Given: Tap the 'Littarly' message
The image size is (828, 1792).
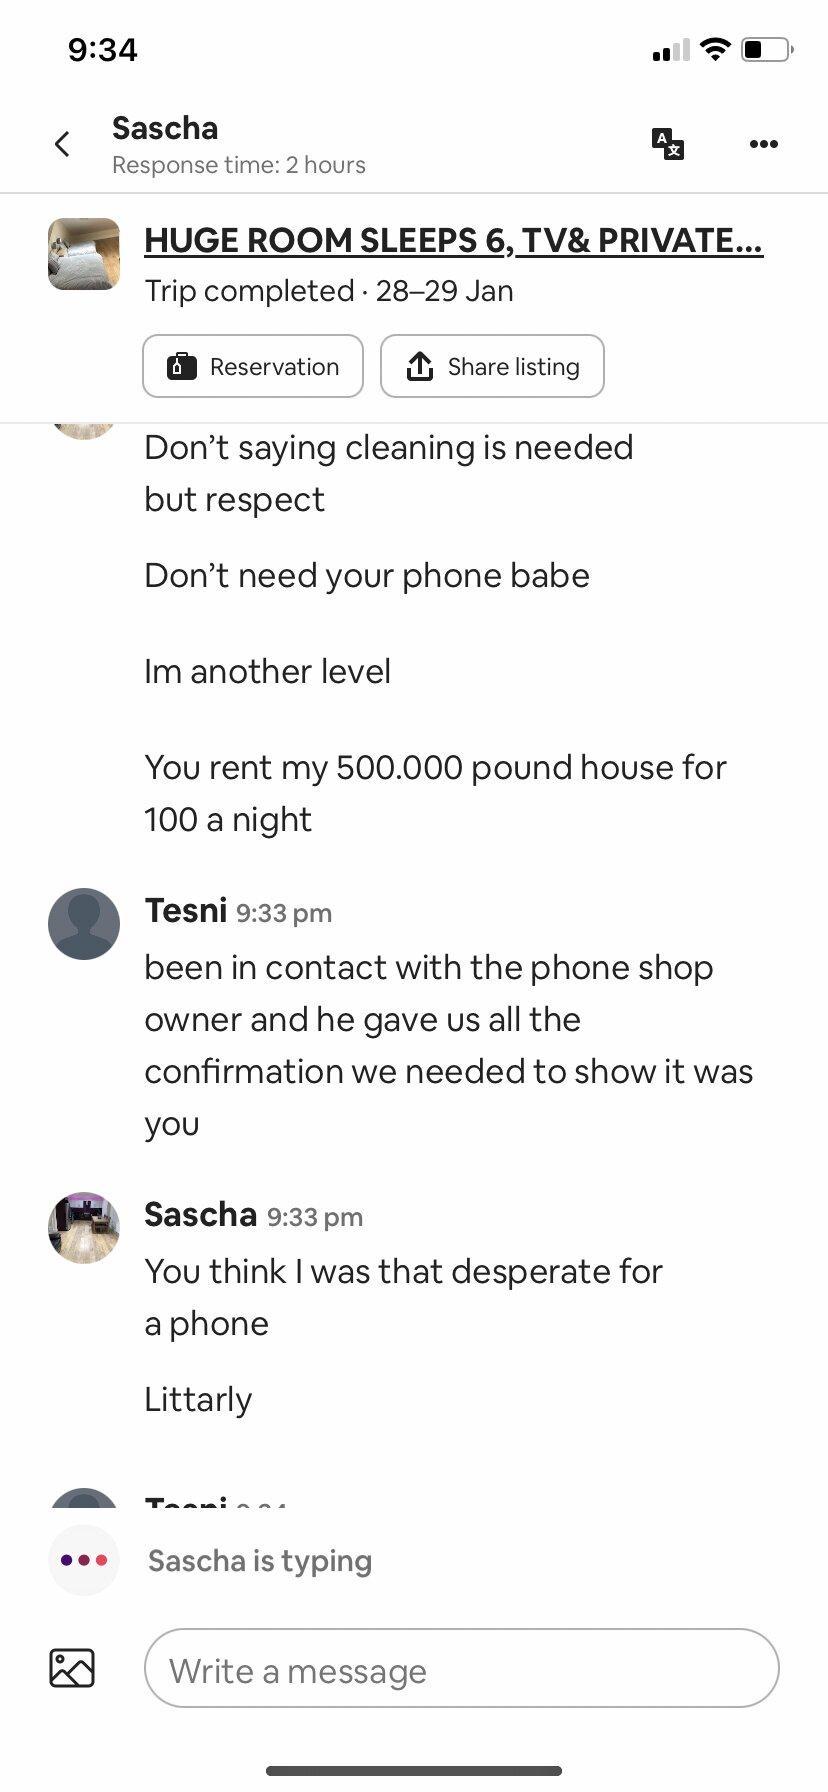Looking at the screenshot, I should tap(198, 1399).
